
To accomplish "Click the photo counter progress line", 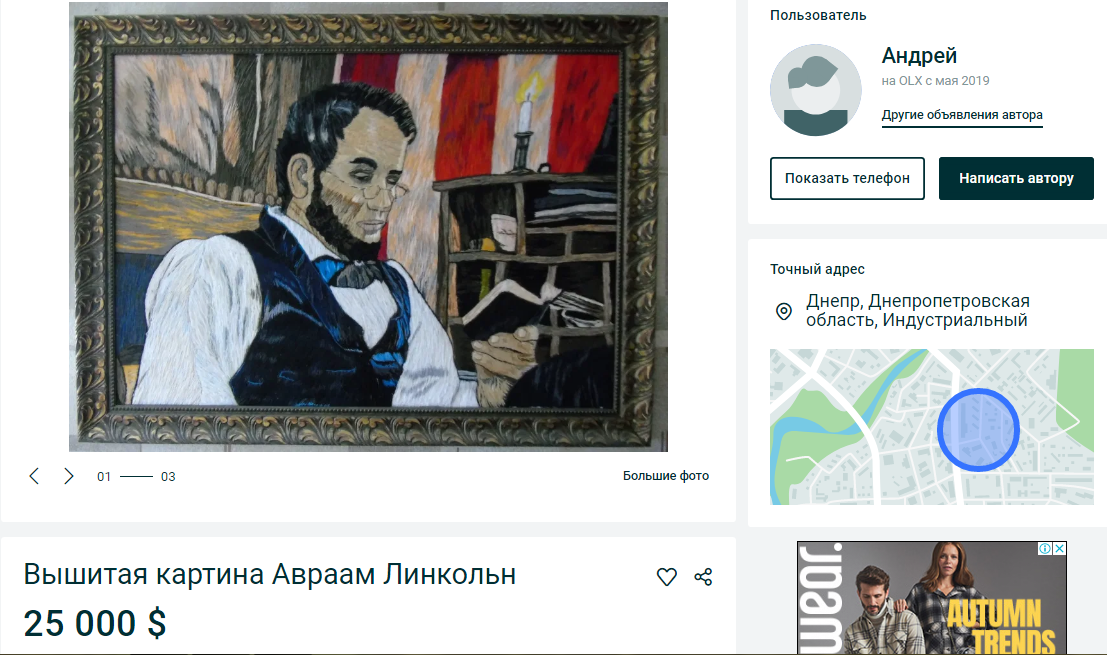I will click(136, 476).
